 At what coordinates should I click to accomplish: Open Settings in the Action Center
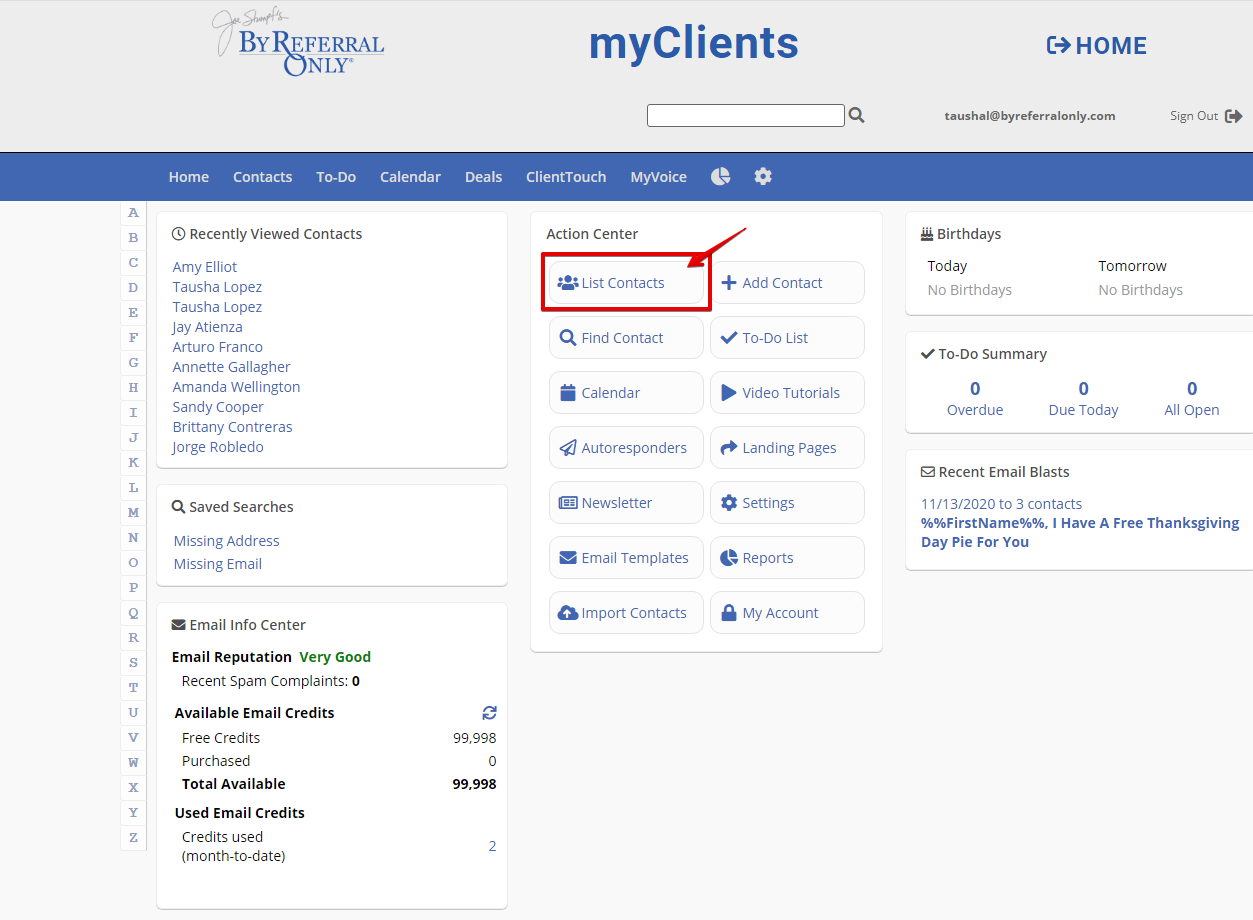point(787,503)
